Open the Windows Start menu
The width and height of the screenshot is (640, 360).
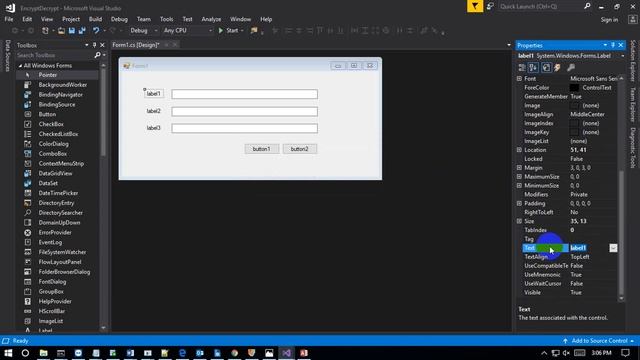pos(8,353)
